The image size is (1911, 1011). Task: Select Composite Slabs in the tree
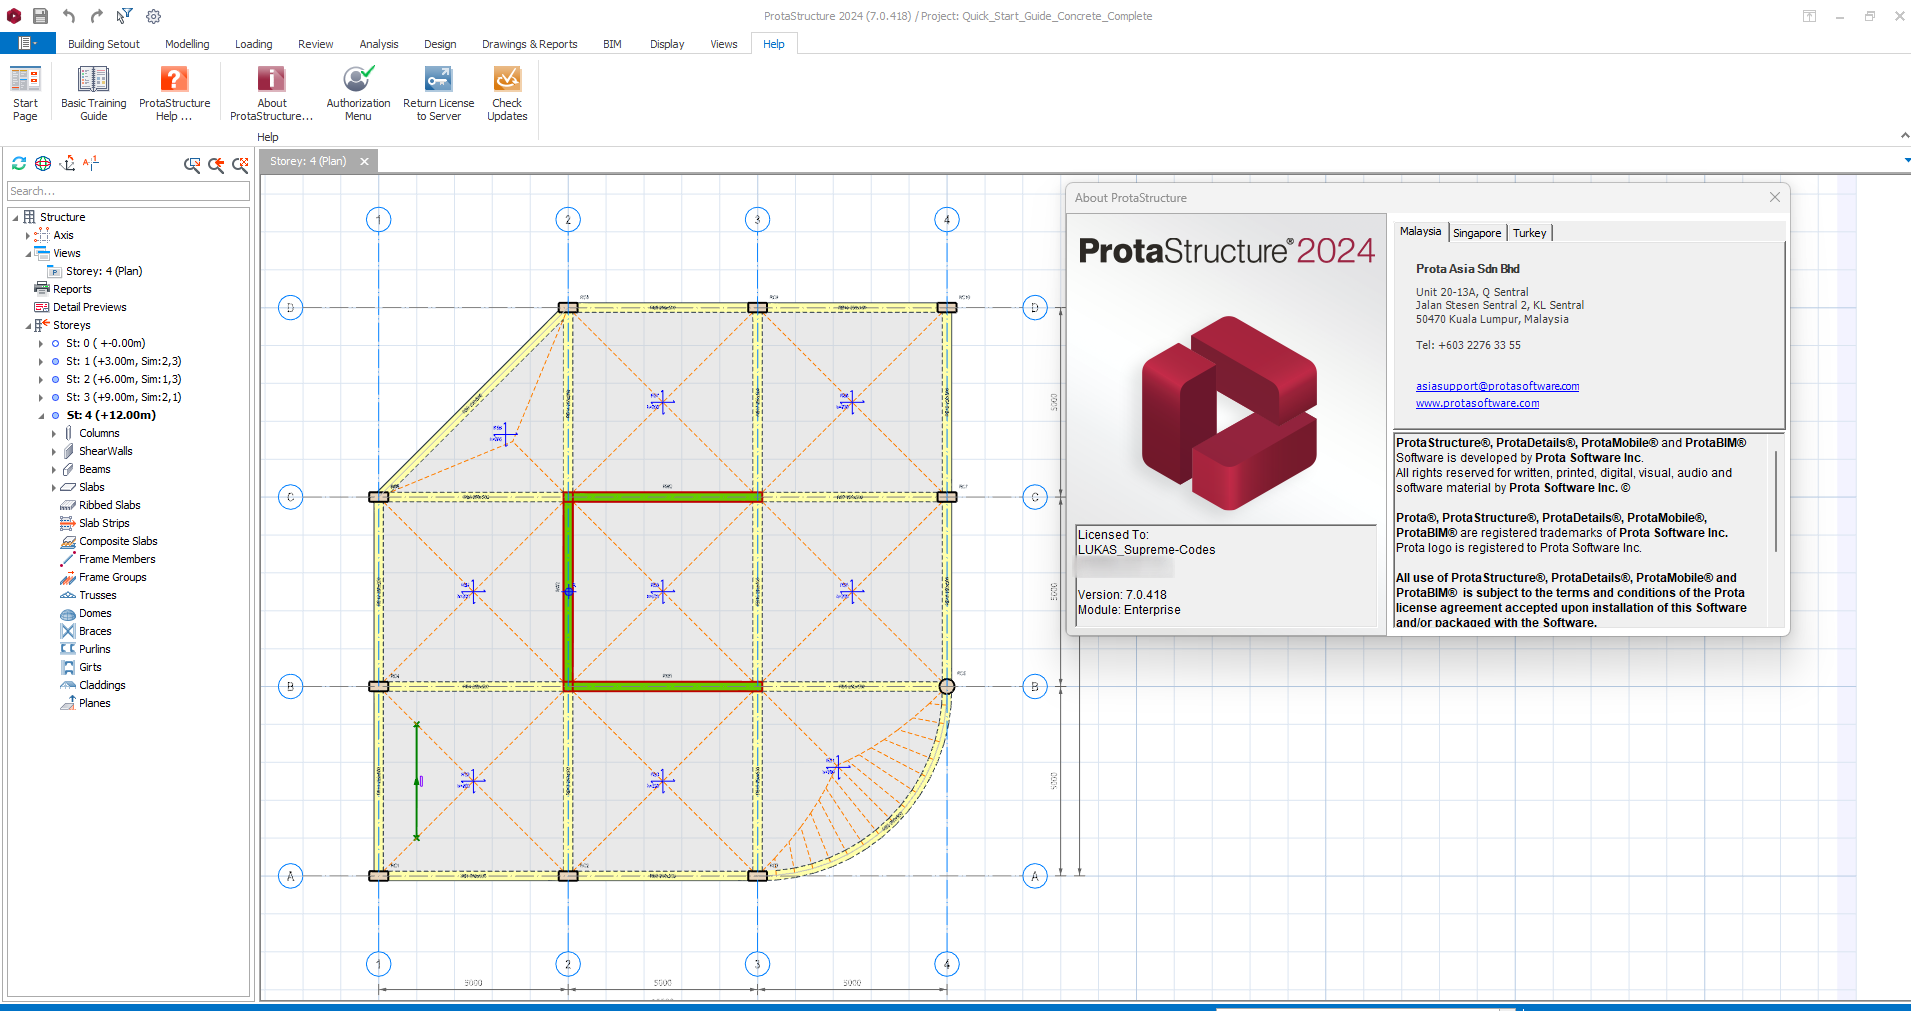(x=118, y=541)
